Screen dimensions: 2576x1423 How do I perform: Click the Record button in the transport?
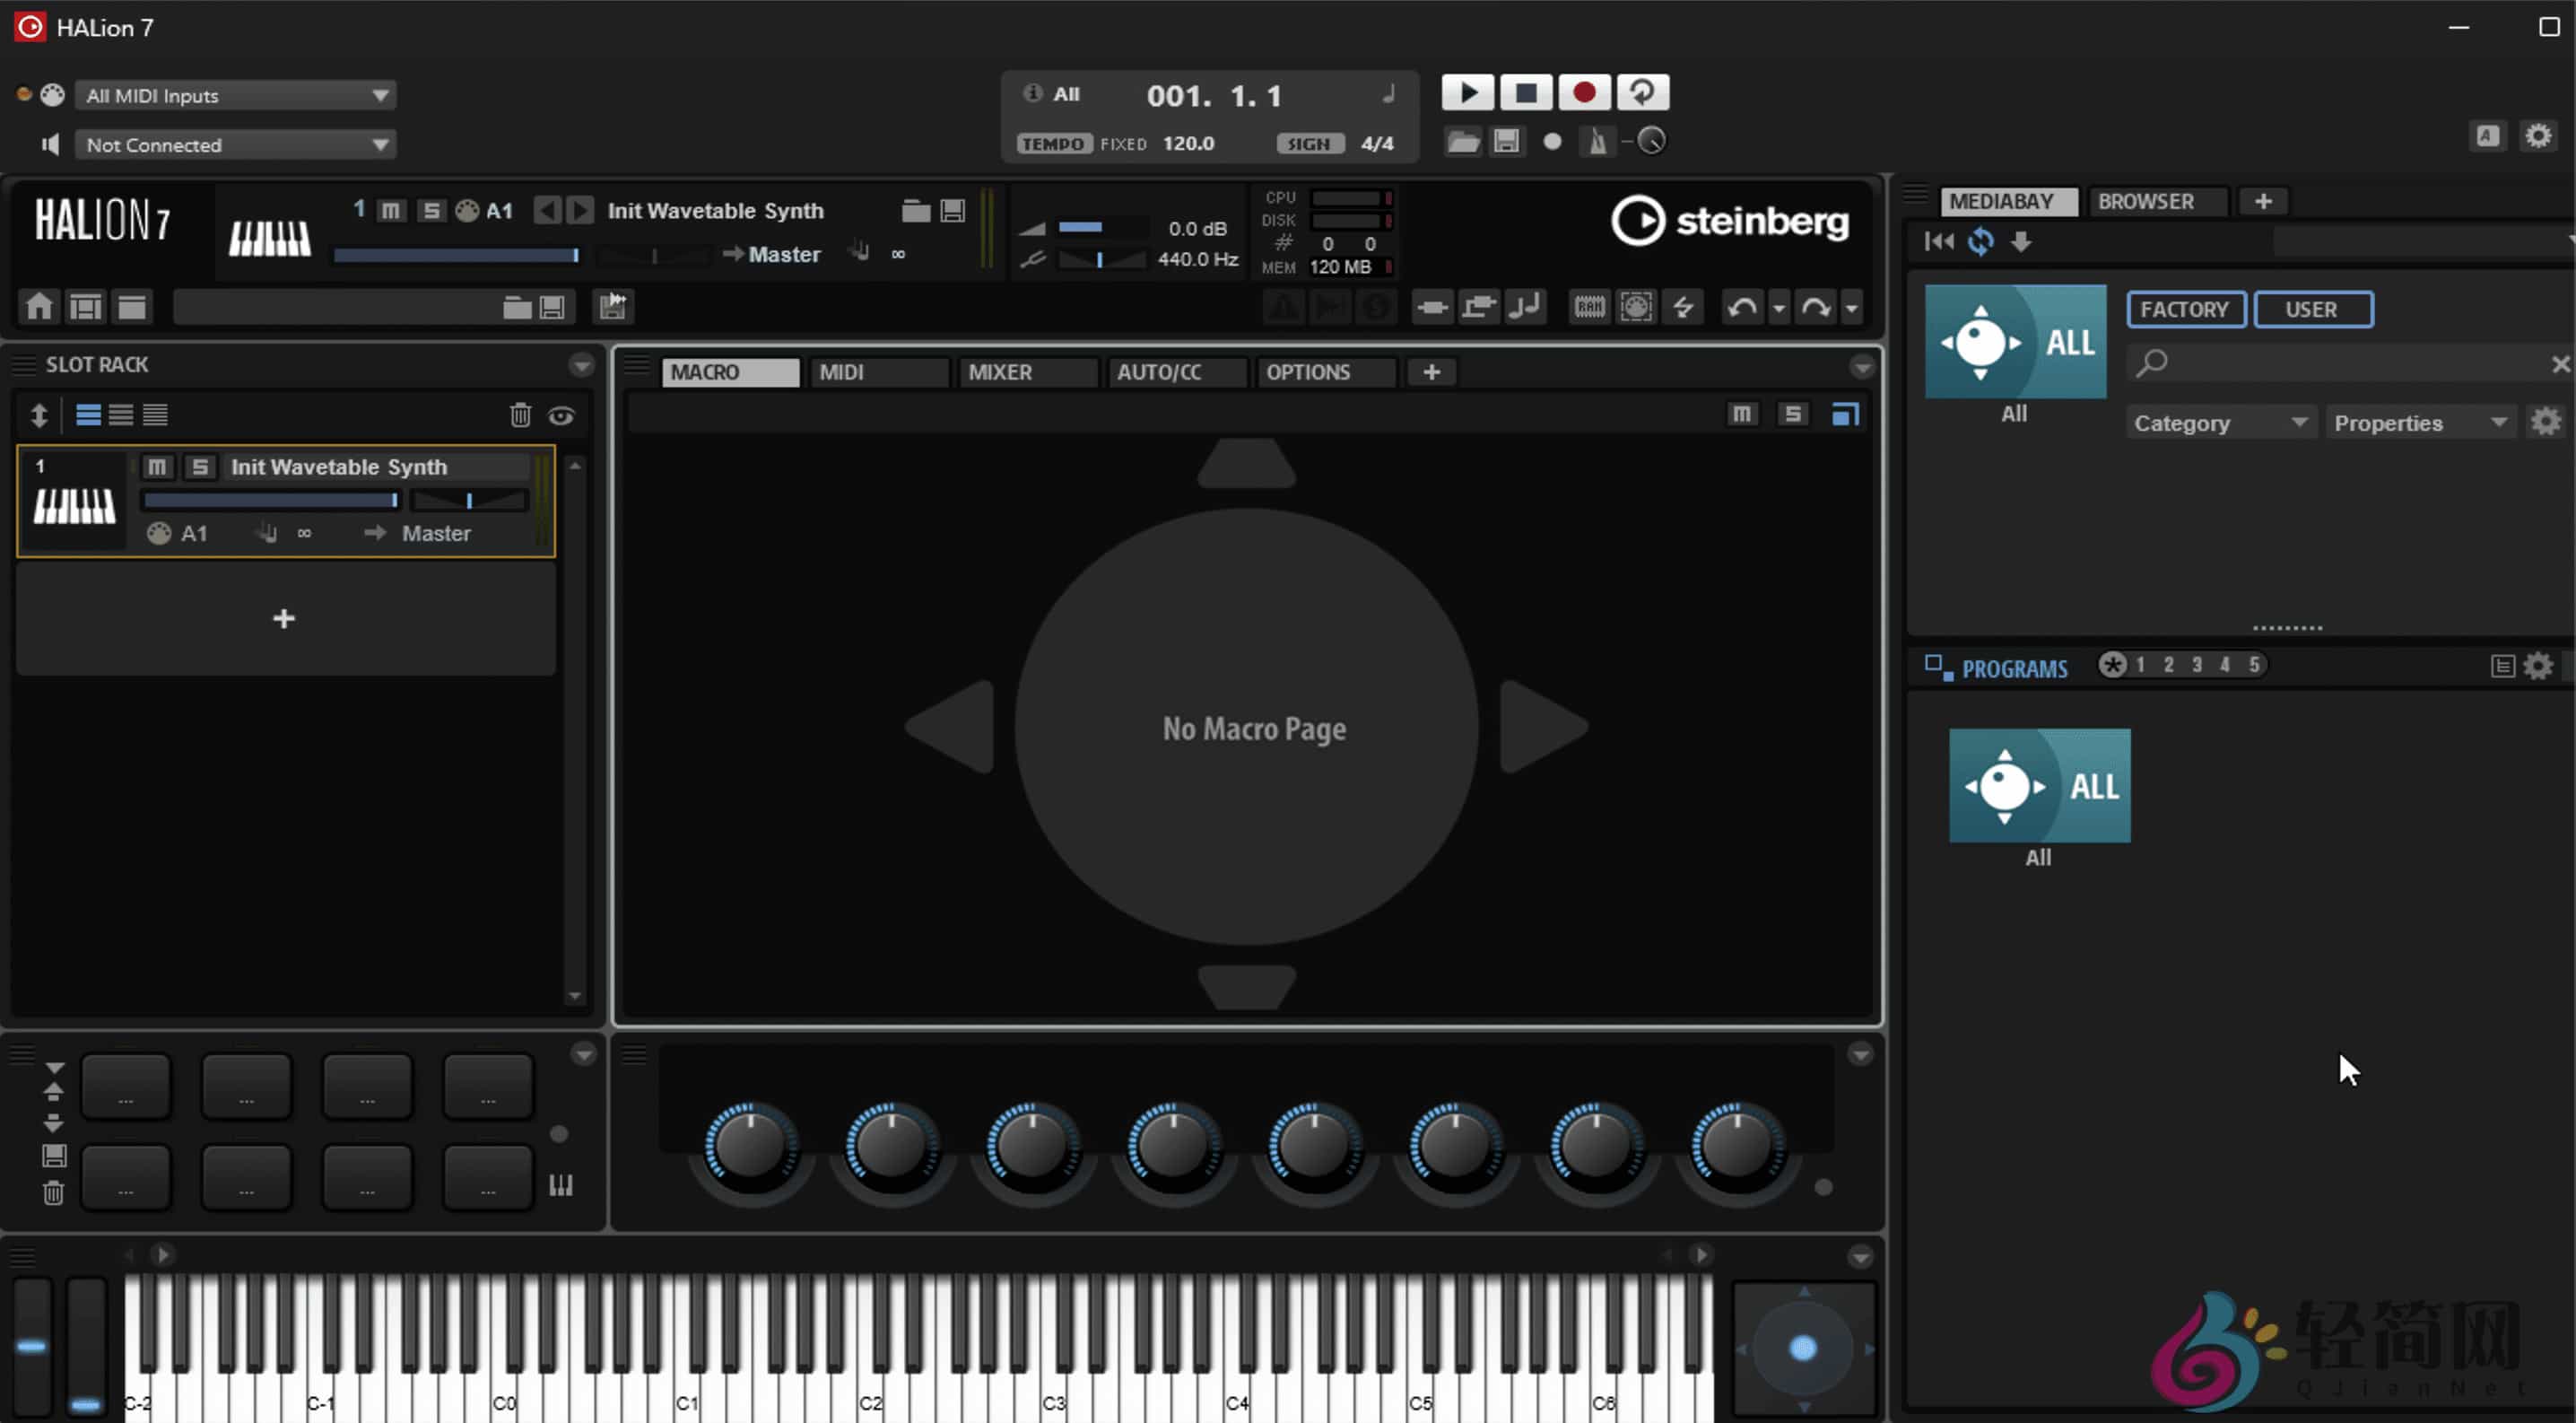(1583, 93)
